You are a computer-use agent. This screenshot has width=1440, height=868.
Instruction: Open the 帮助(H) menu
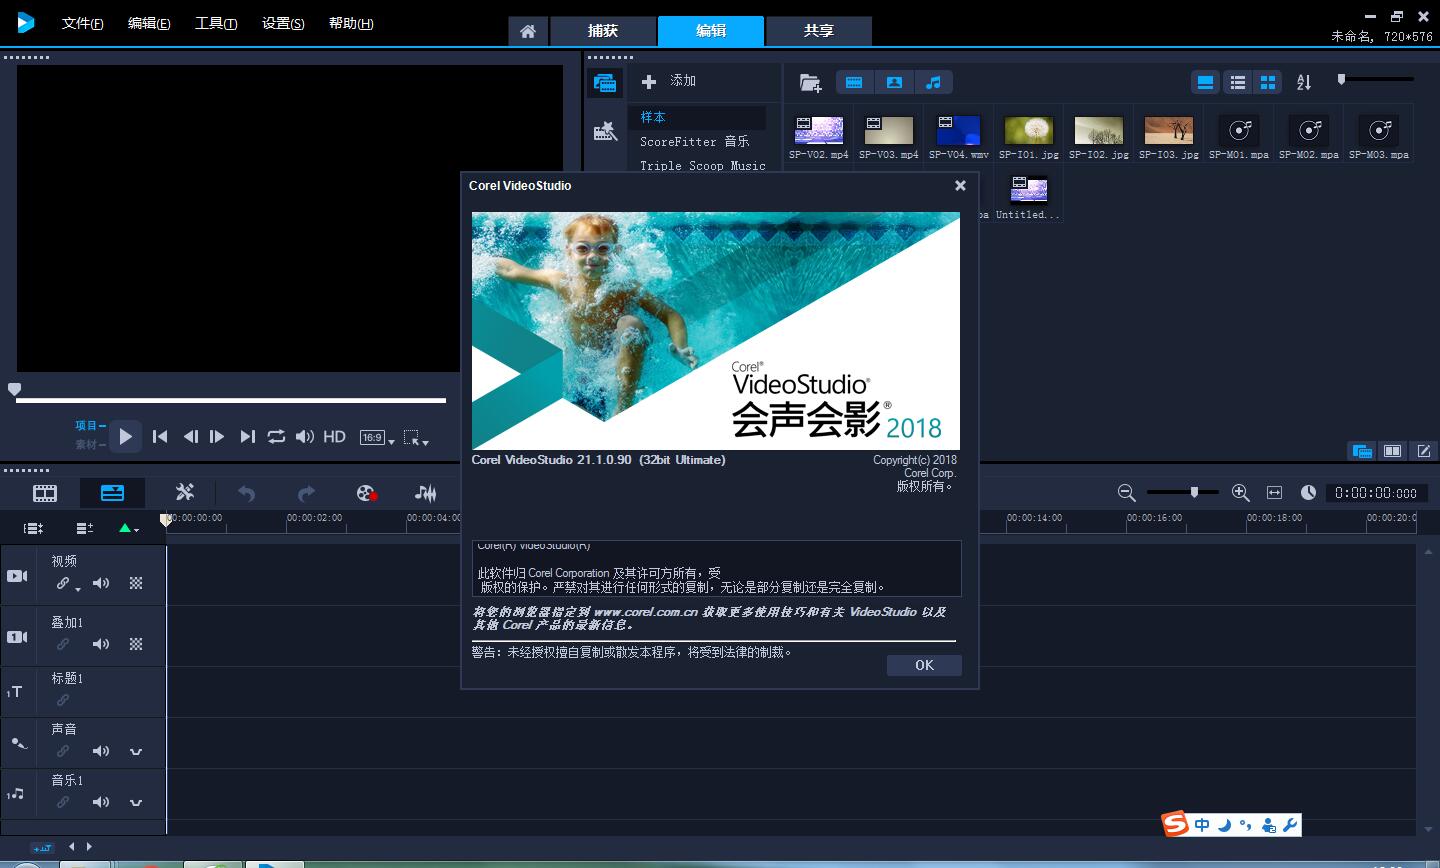351,23
